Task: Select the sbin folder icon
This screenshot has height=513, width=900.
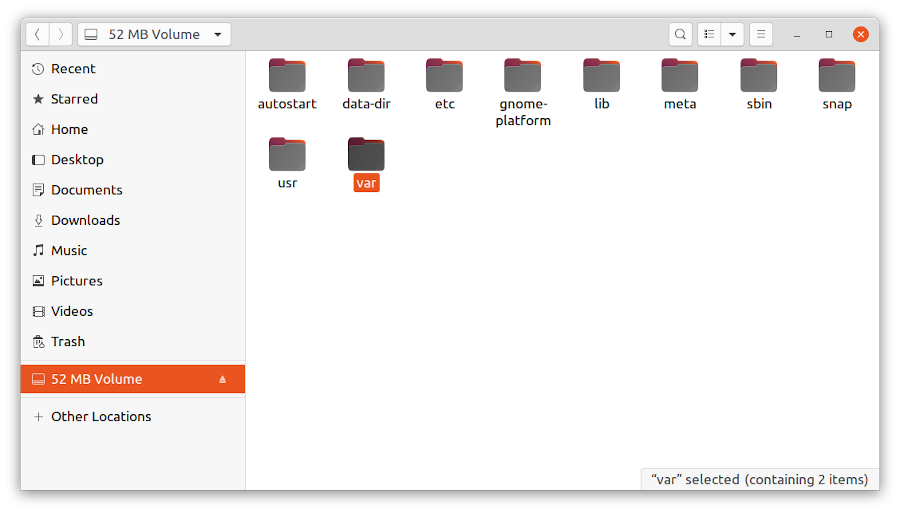Action: click(759, 75)
